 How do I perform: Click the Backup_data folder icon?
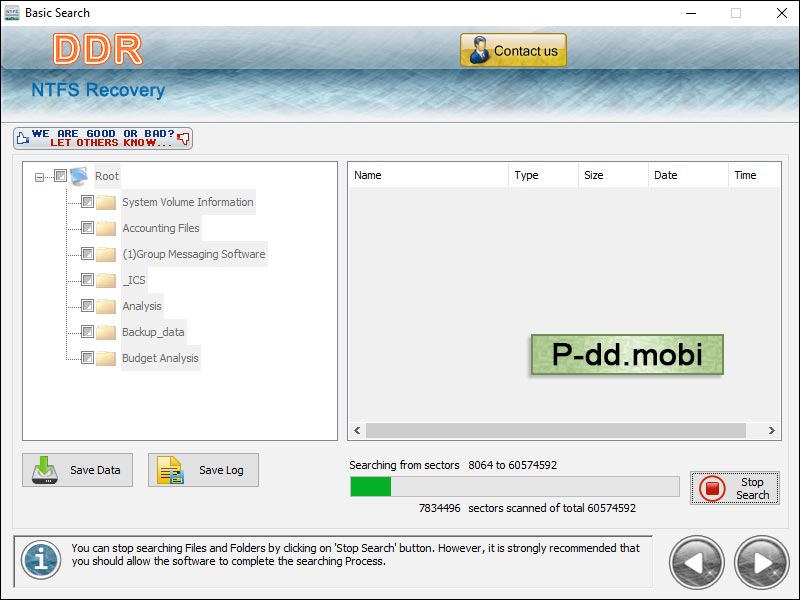click(x=106, y=332)
